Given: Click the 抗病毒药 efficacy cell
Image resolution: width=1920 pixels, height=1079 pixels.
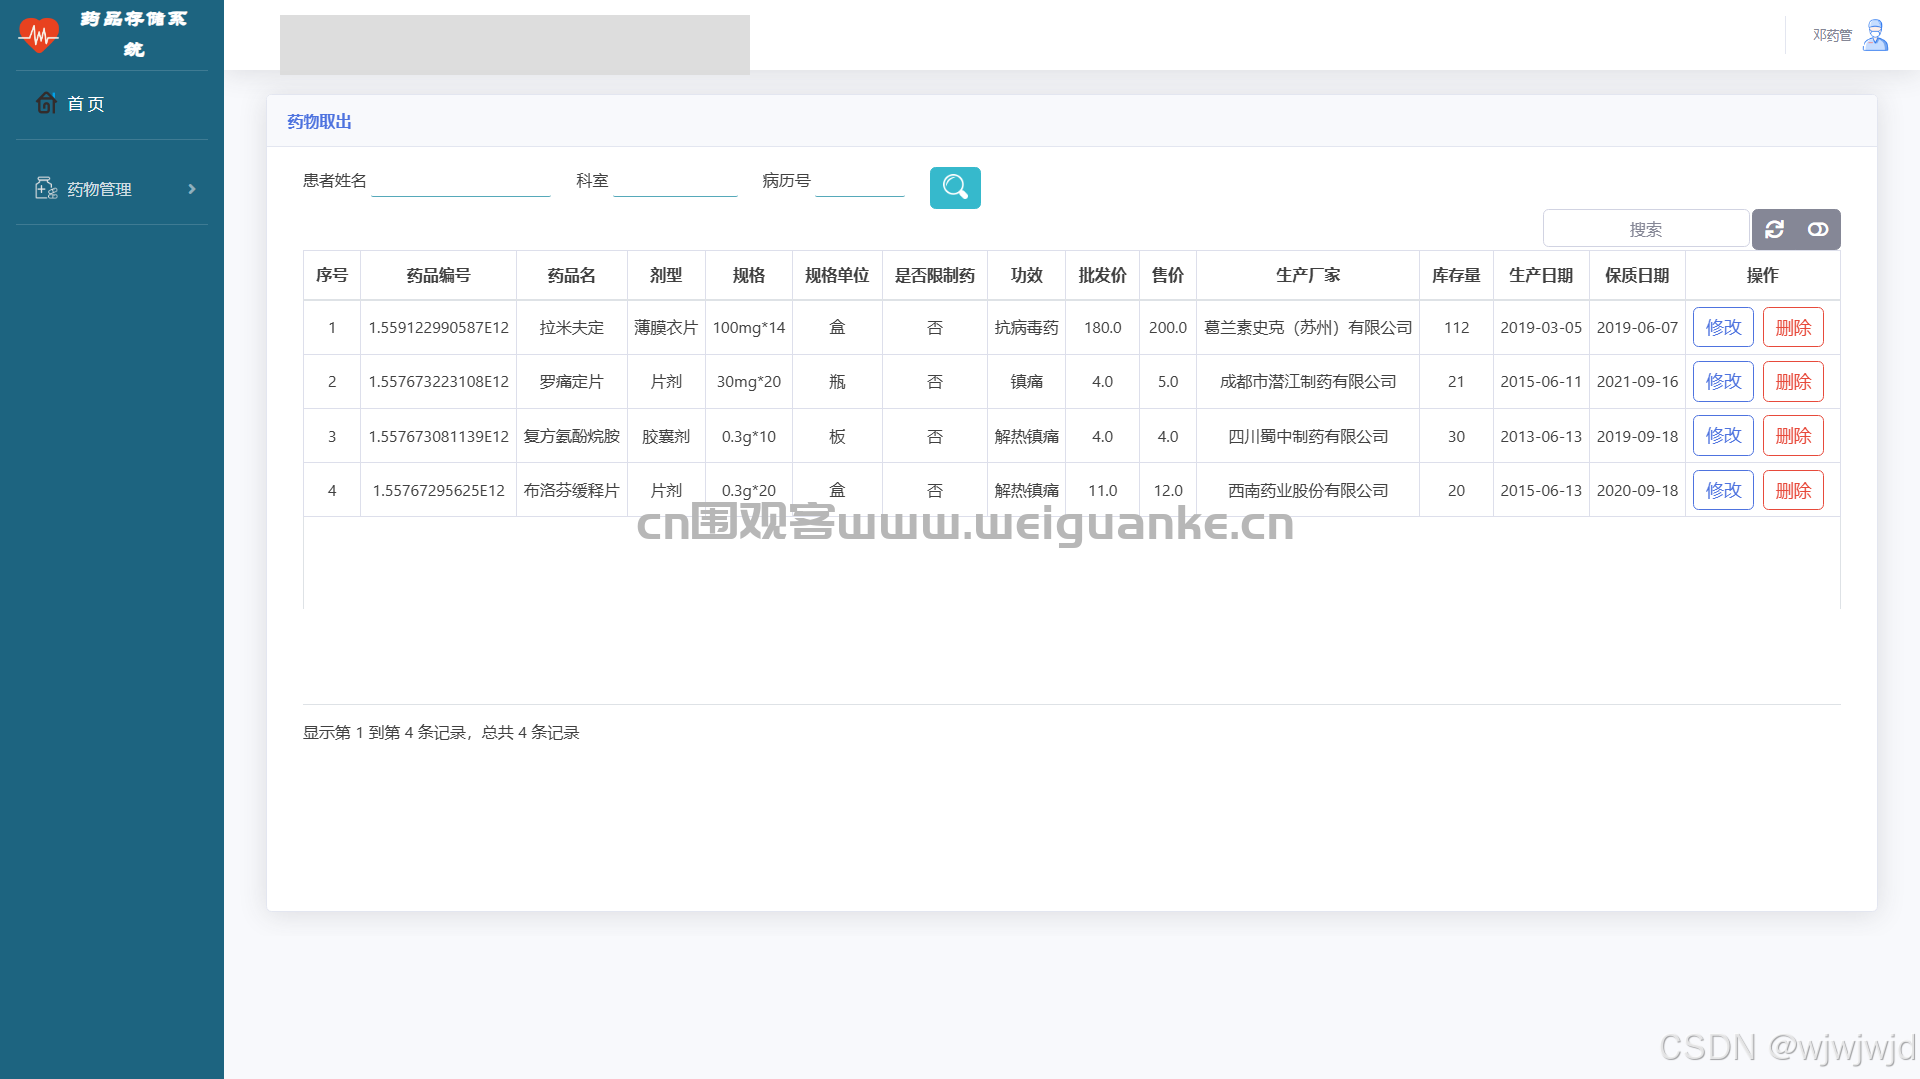Looking at the screenshot, I should pyautogui.click(x=1027, y=328).
